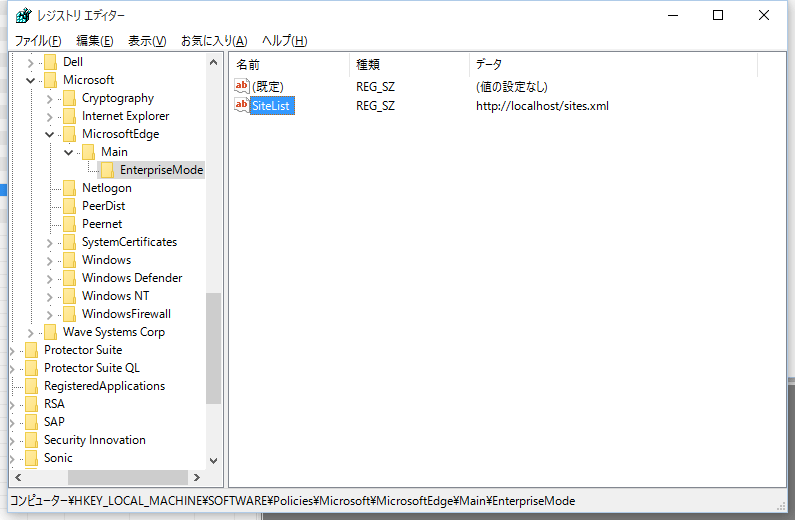Click the Windows Defender folder icon

(x=69, y=278)
